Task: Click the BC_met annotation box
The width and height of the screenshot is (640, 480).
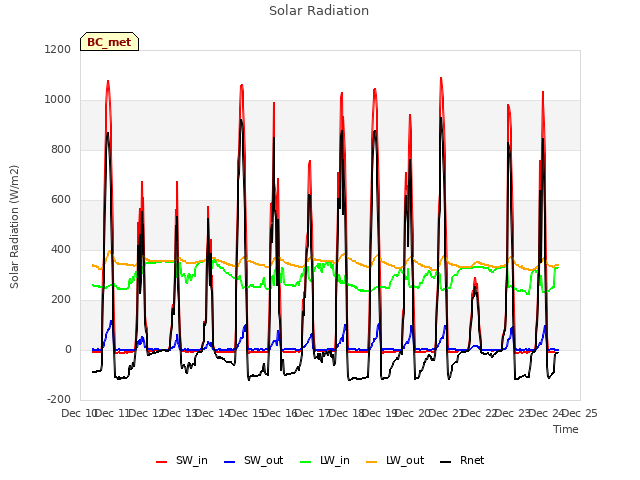Action: pyautogui.click(x=109, y=42)
